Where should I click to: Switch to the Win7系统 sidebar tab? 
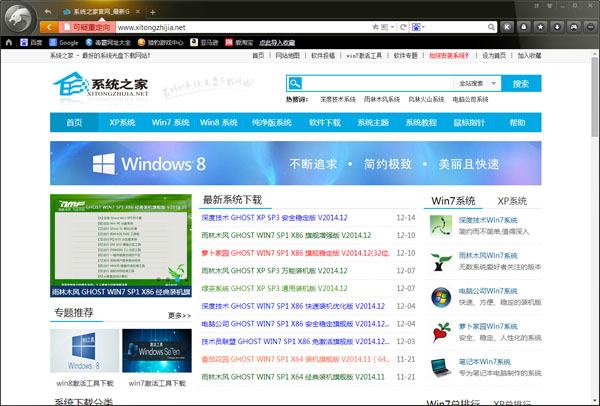(453, 201)
